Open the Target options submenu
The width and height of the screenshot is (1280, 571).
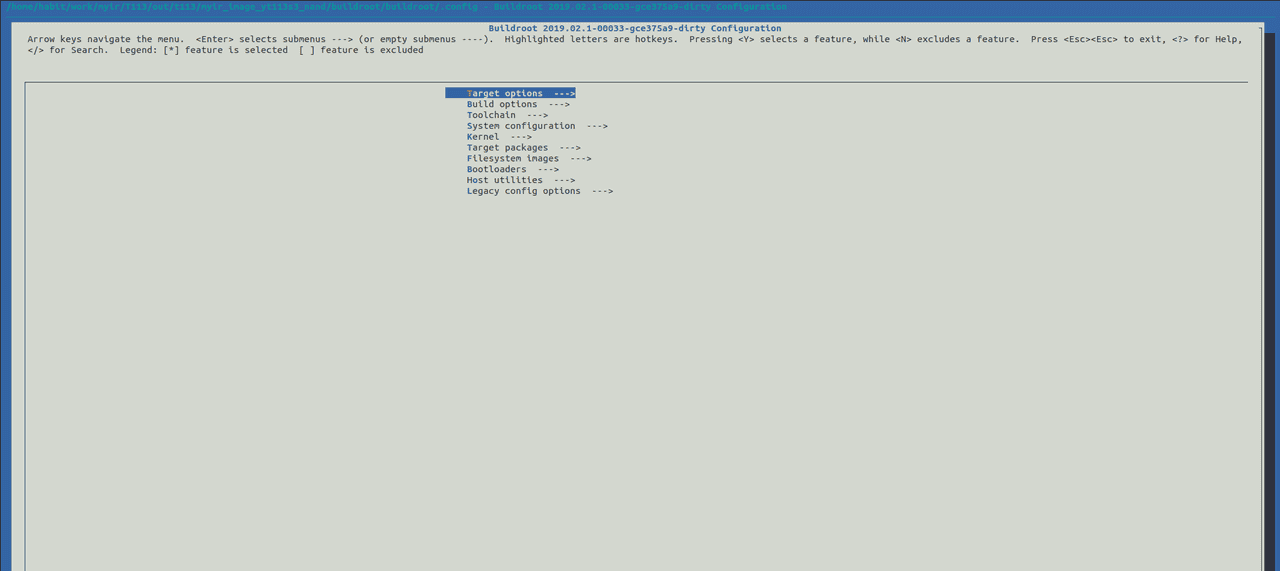510,93
